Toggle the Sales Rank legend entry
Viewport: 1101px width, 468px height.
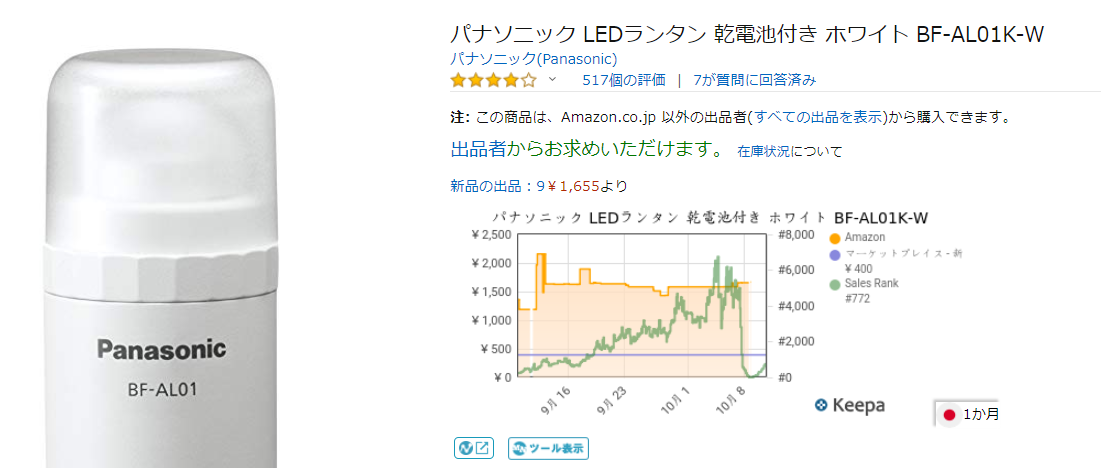[871, 283]
